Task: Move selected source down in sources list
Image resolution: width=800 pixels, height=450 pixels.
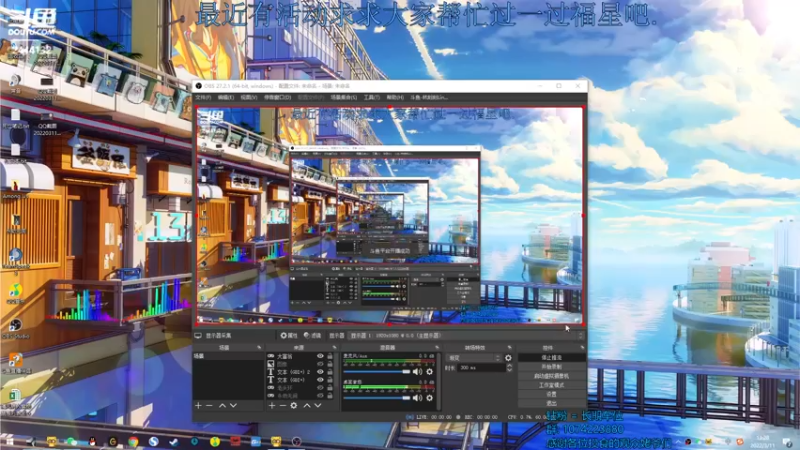Action: click(x=318, y=406)
